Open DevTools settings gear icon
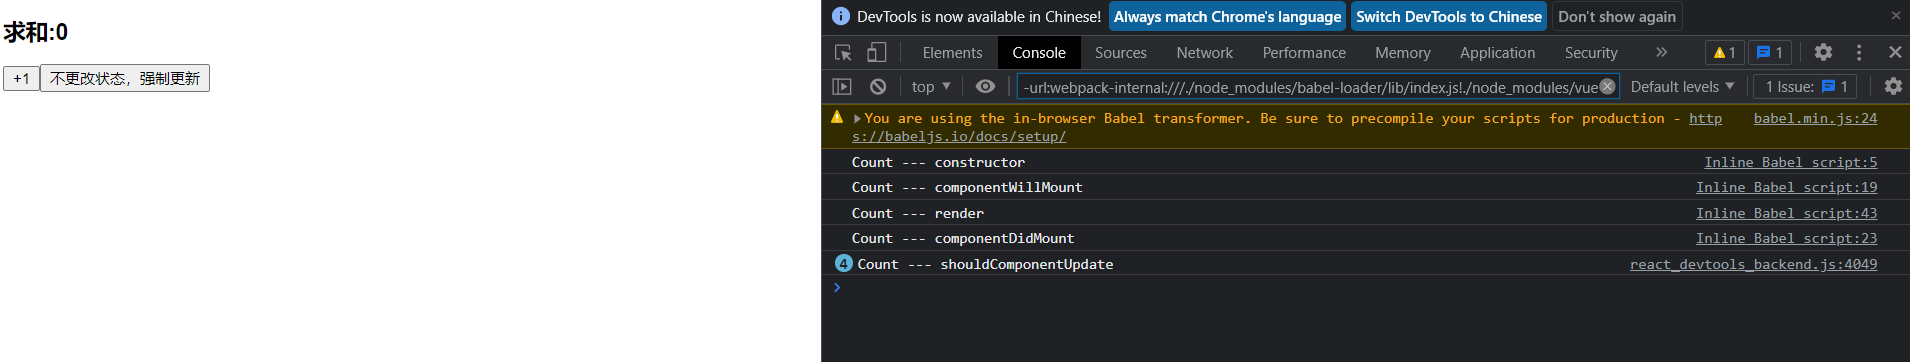1910x362 pixels. point(1823,53)
